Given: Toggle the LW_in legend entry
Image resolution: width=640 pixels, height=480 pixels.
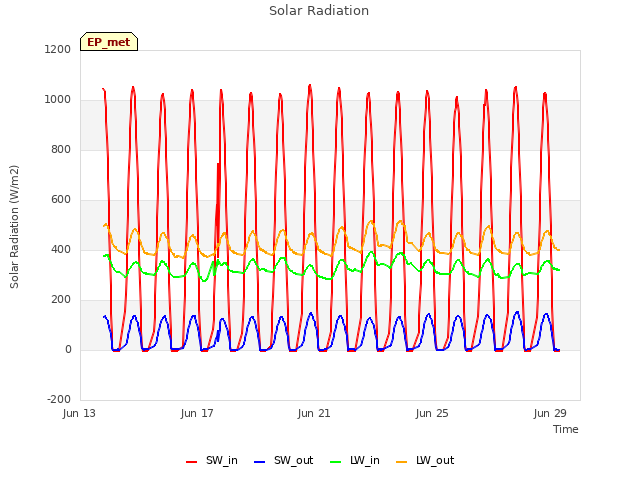Looking at the screenshot, I should (x=355, y=461).
